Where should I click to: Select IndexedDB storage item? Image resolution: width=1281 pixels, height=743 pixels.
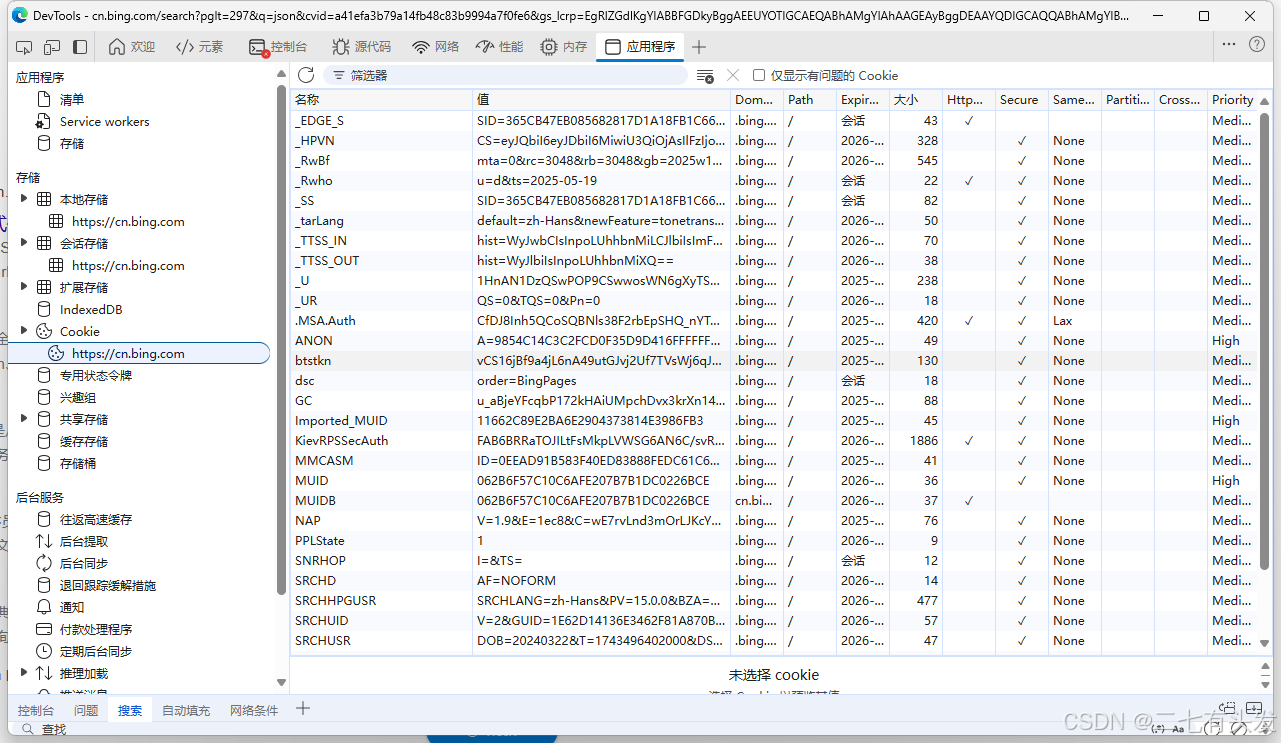(x=91, y=309)
